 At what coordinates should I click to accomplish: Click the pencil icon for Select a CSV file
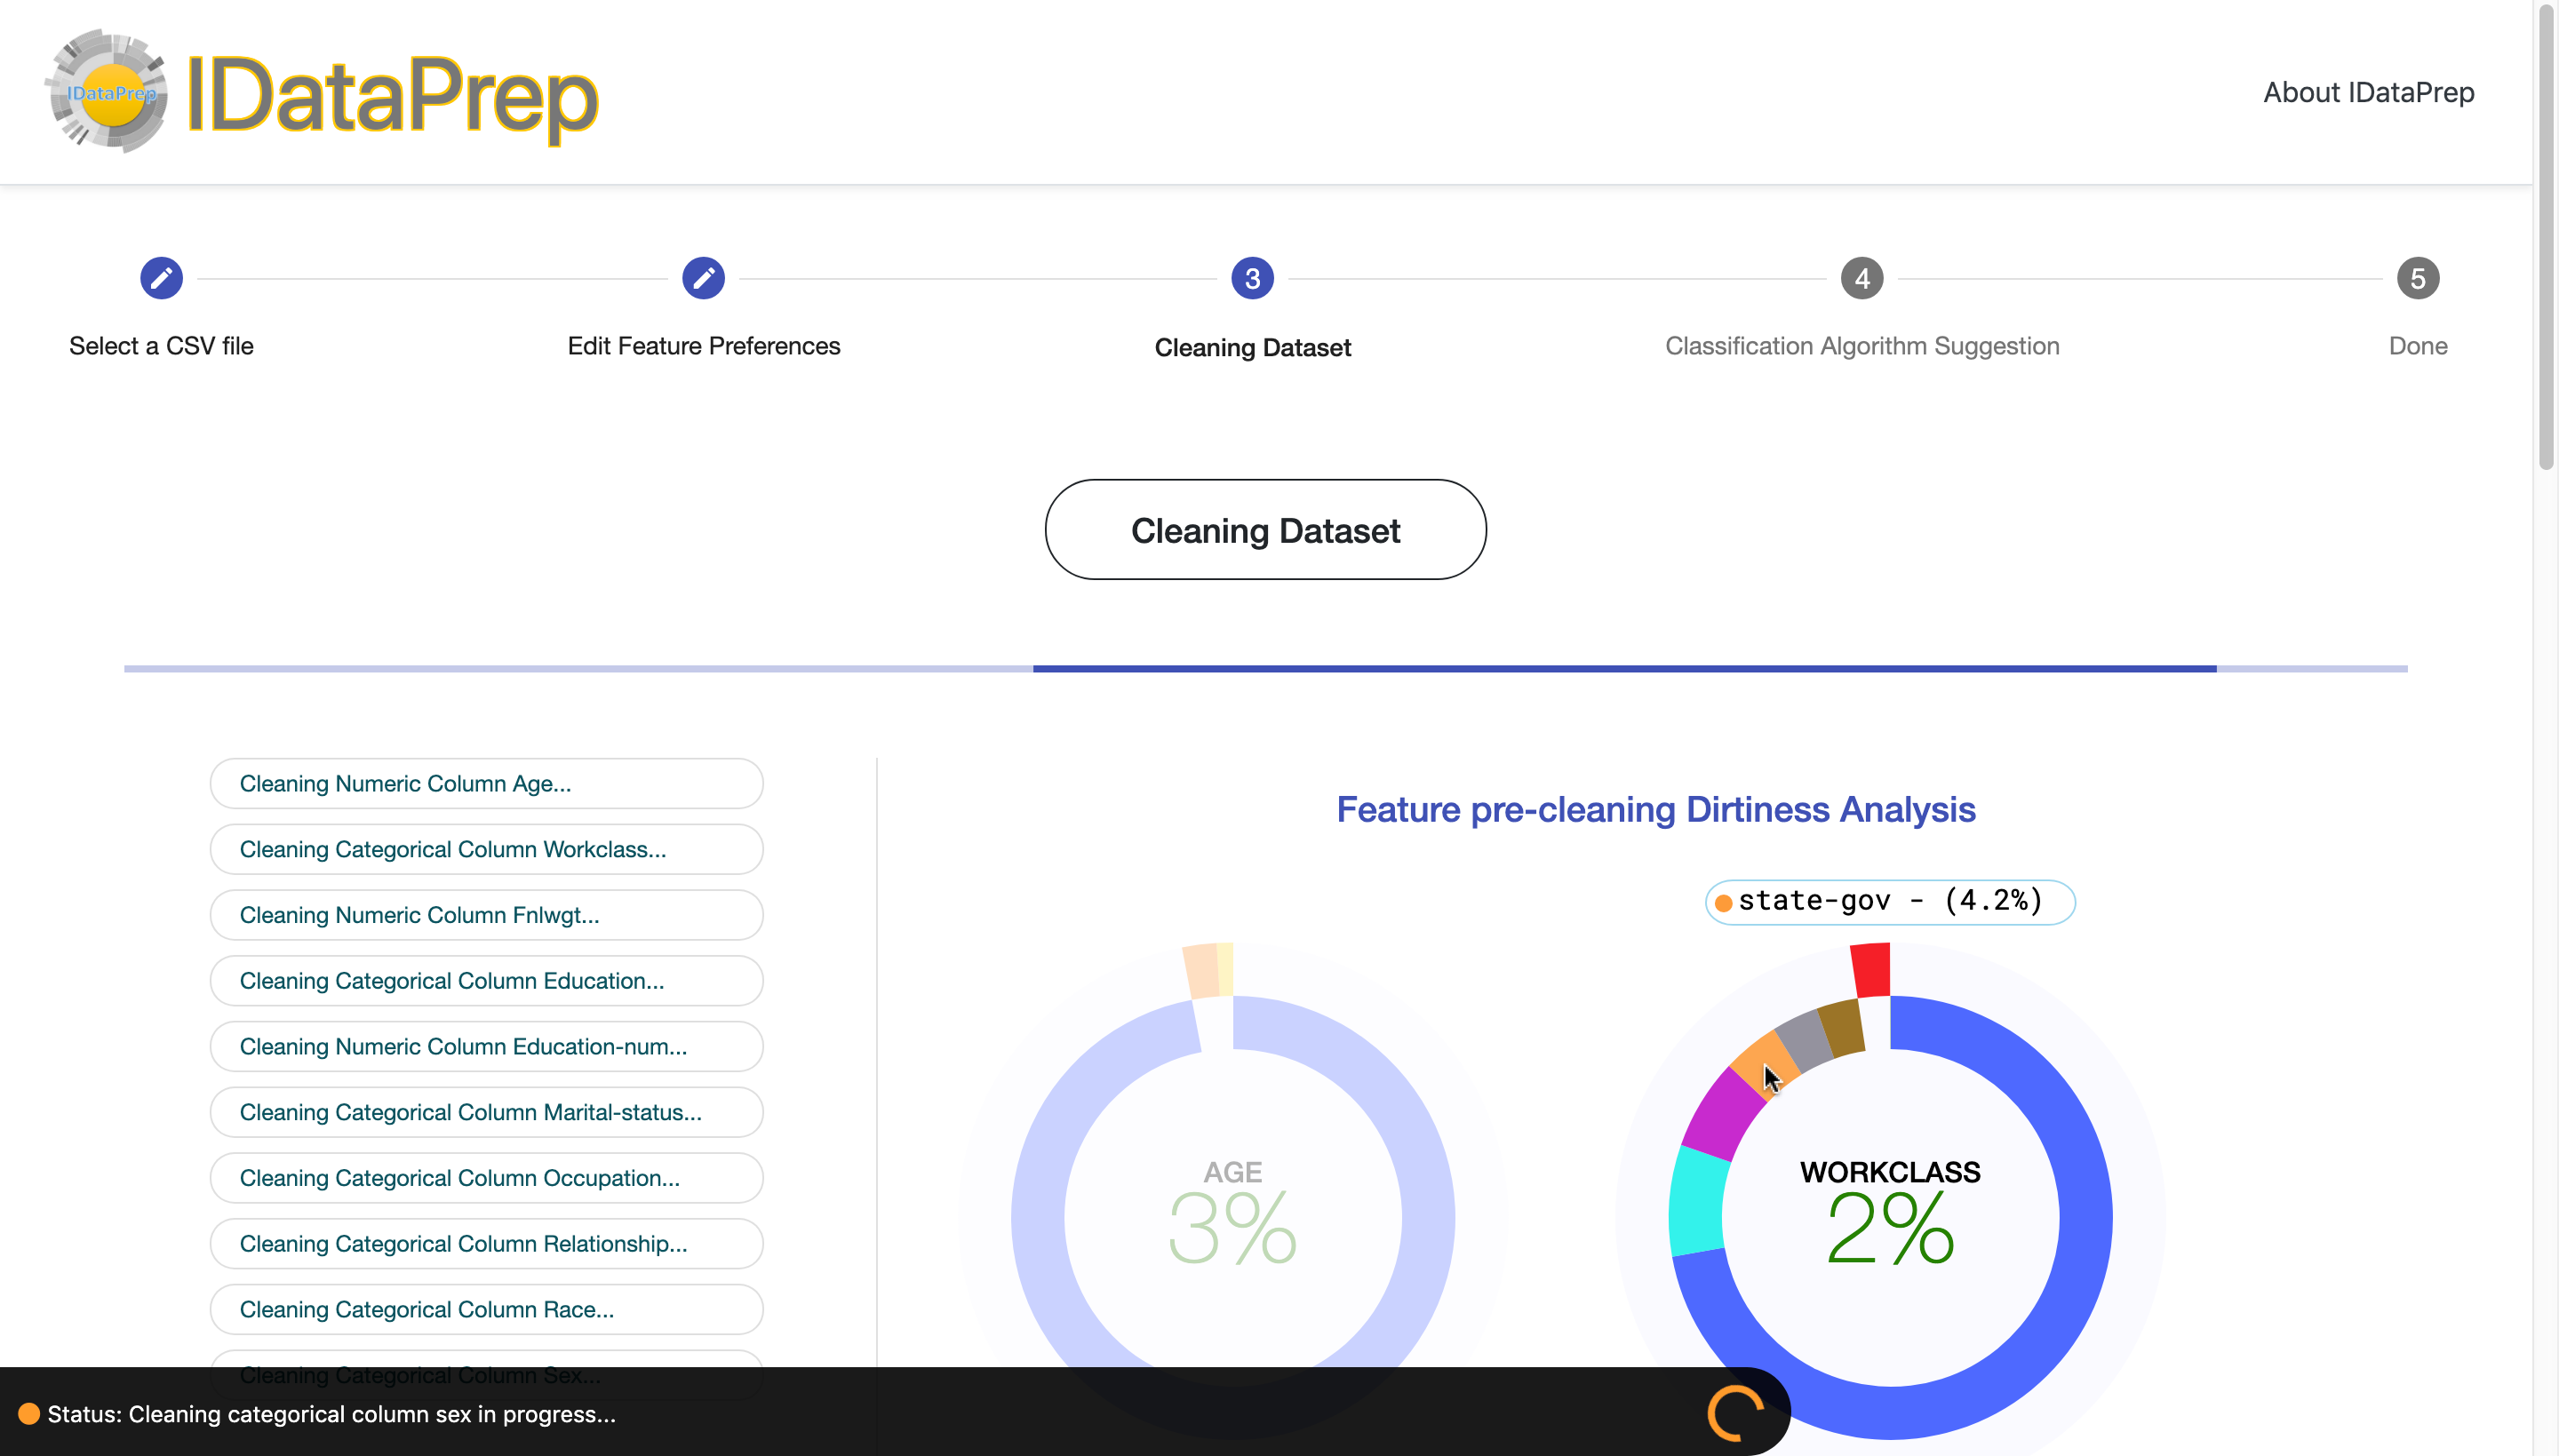161,278
